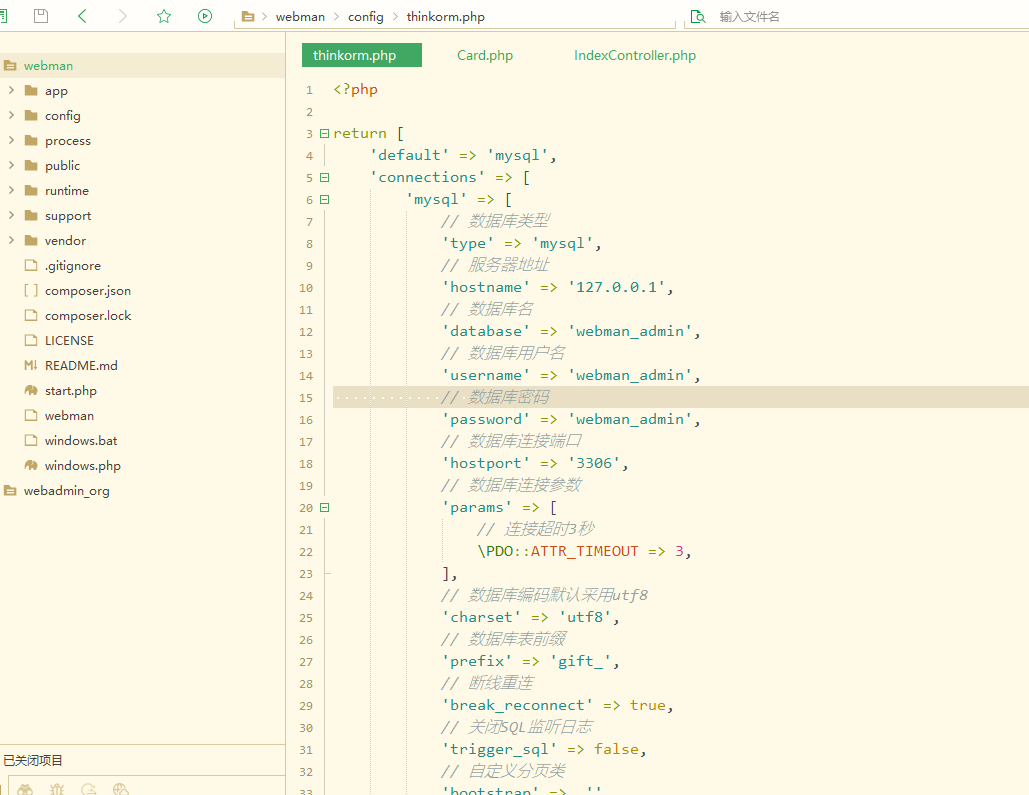The width and height of the screenshot is (1029, 795).
Task: Expand the support folder
Action: pos(11,215)
